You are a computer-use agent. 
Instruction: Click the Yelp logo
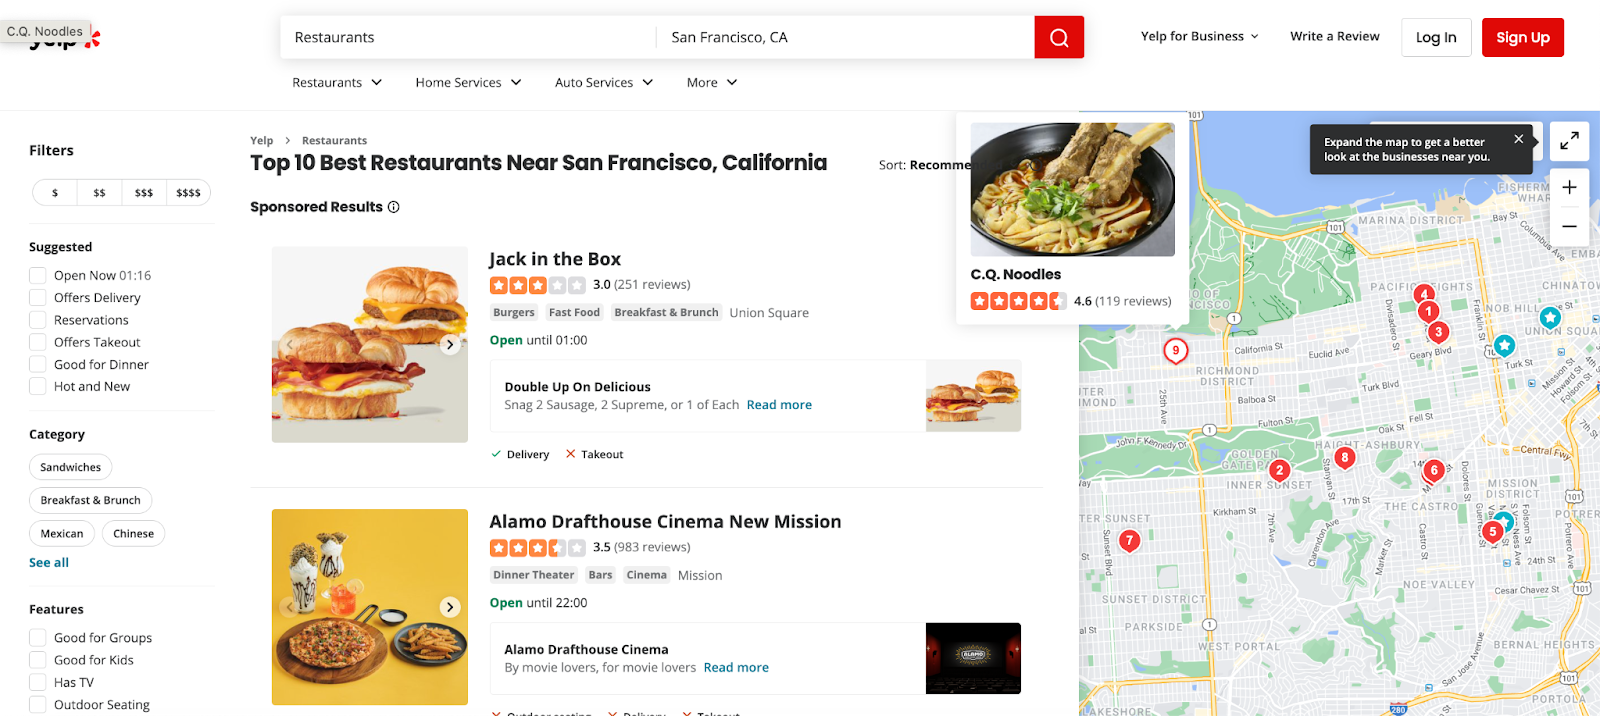click(65, 38)
